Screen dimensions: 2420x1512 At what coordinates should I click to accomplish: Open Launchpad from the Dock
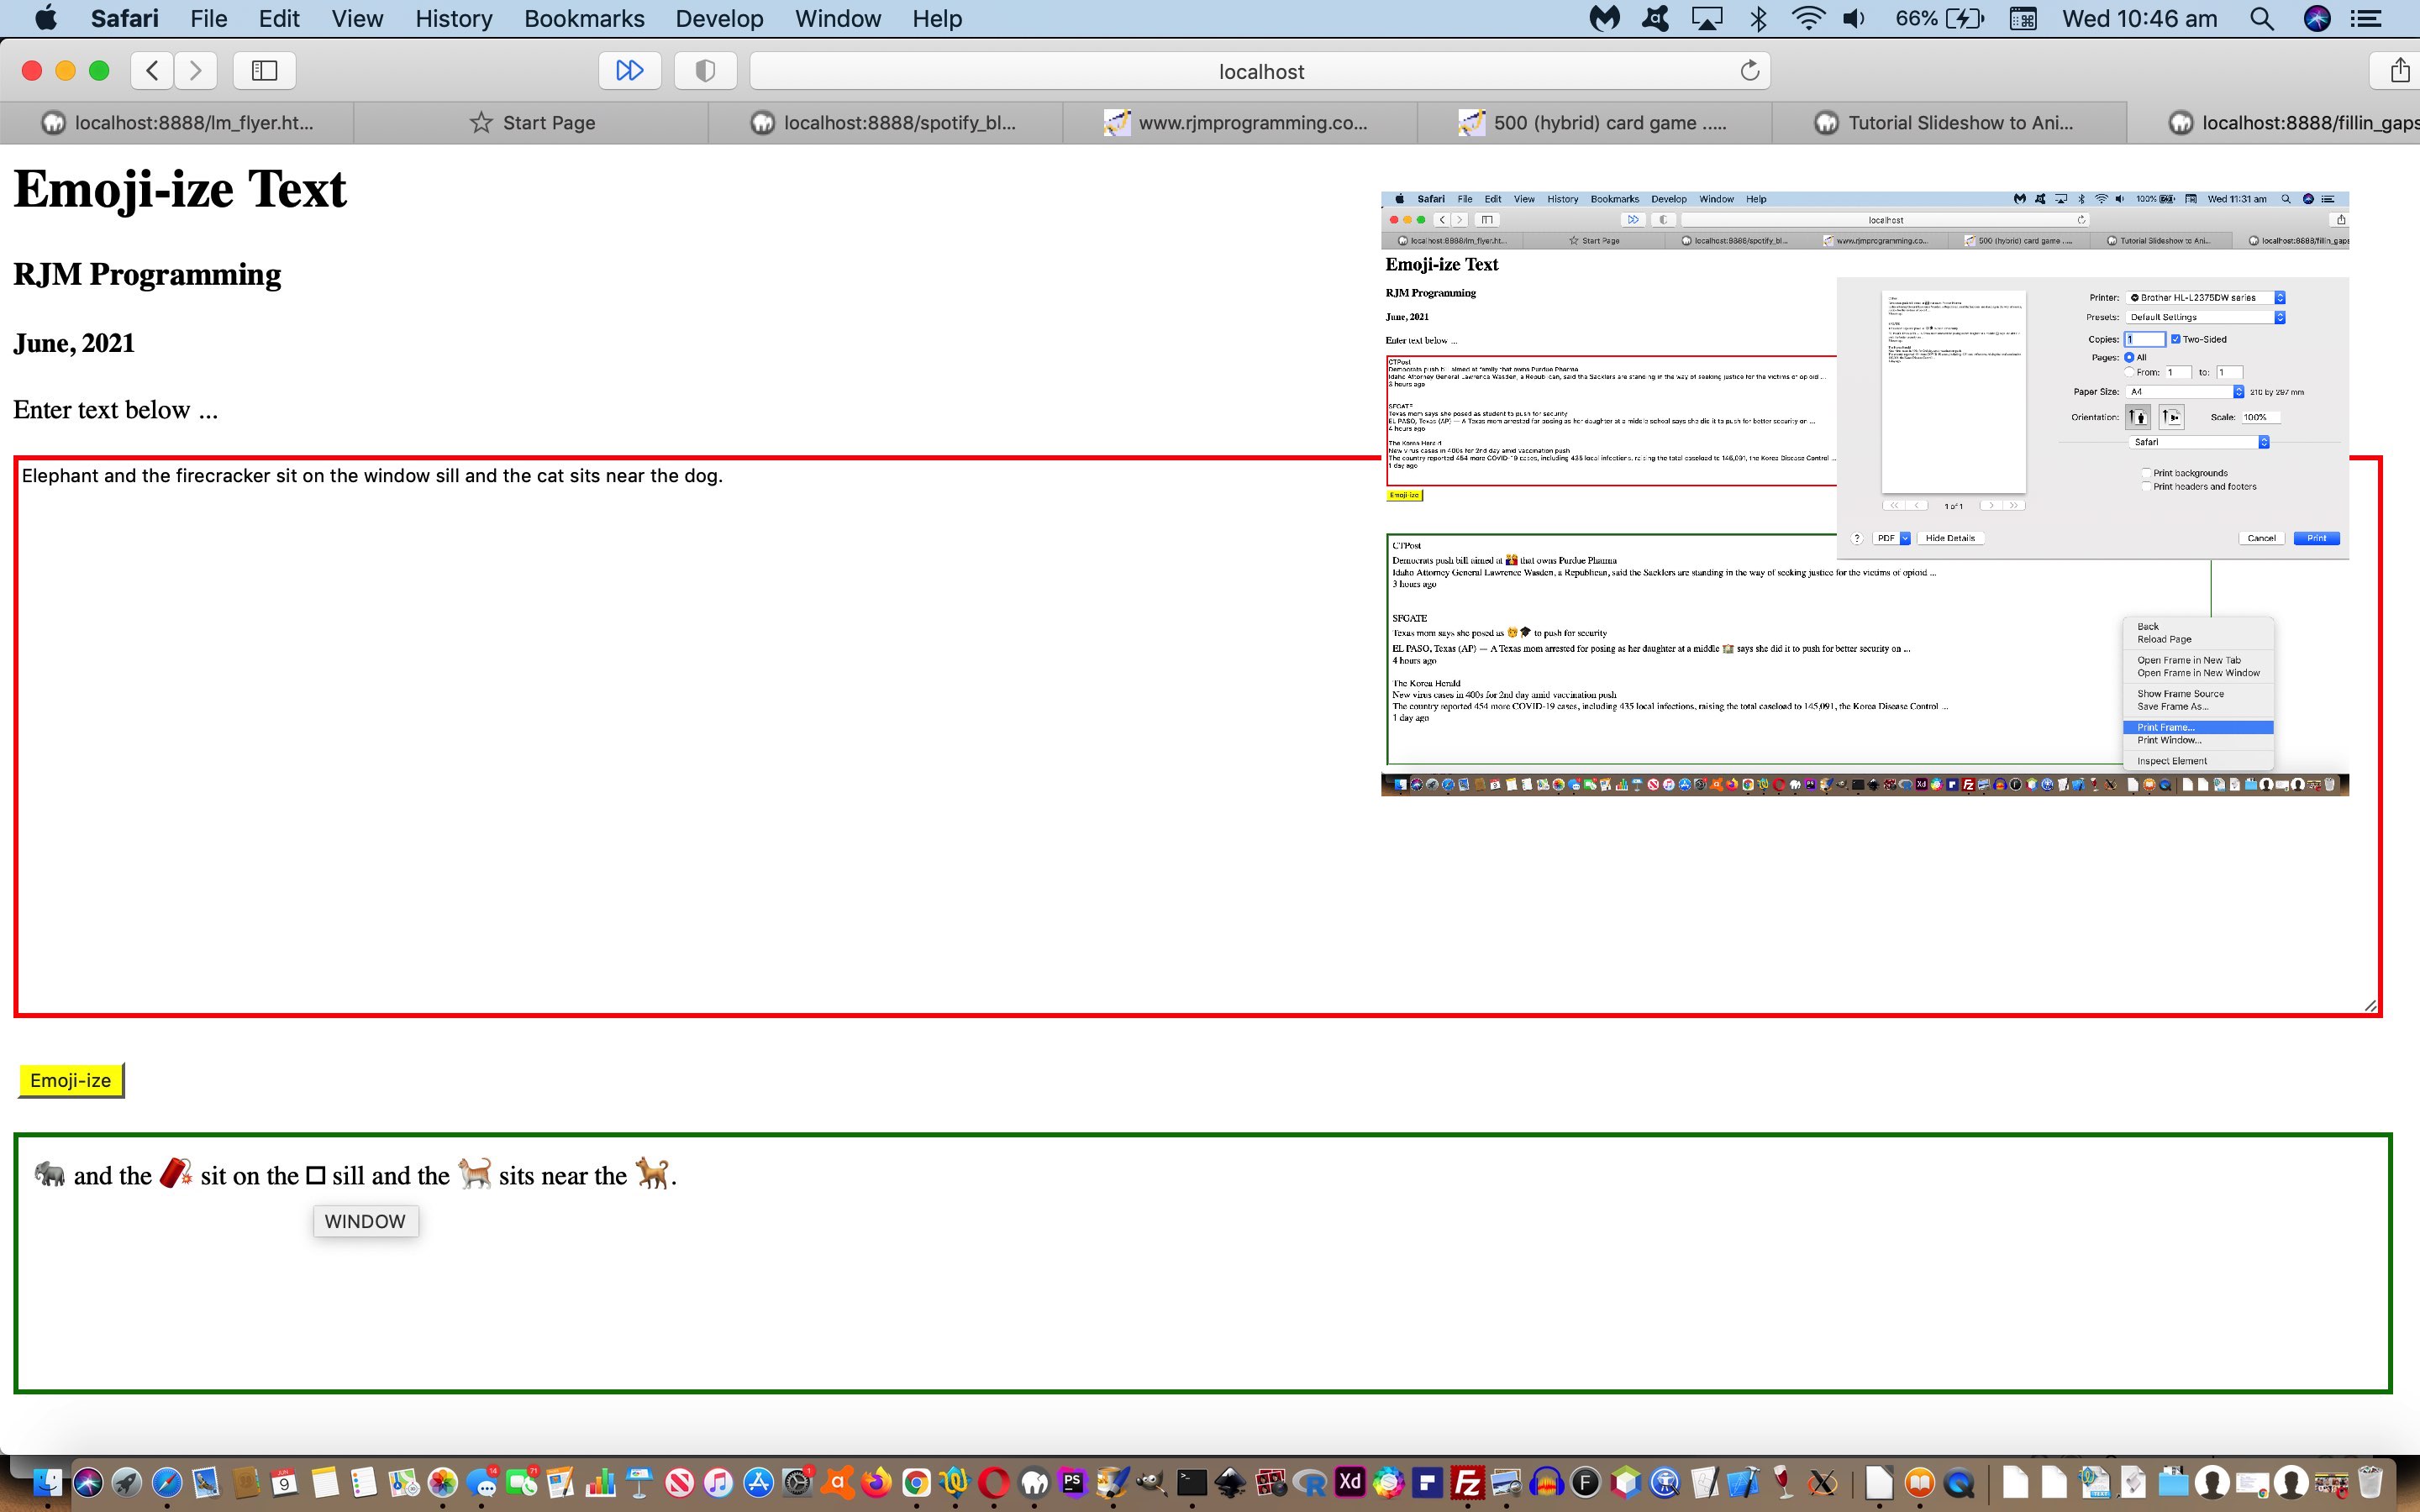pos(126,1482)
